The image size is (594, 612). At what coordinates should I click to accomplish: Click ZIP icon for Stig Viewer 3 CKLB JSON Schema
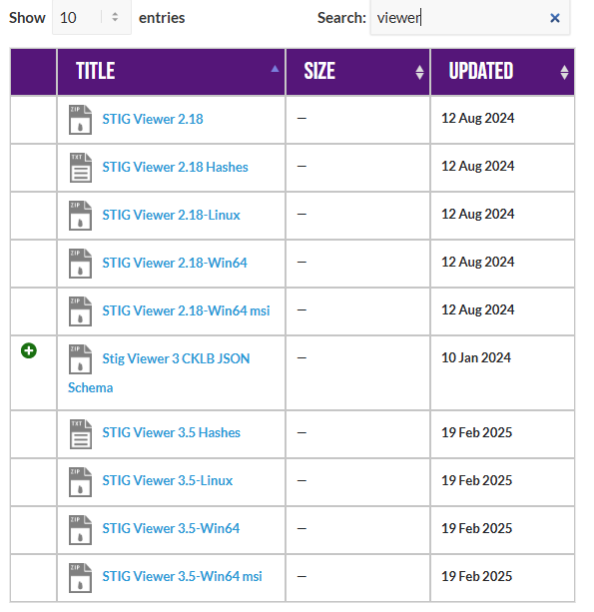[x=80, y=359]
